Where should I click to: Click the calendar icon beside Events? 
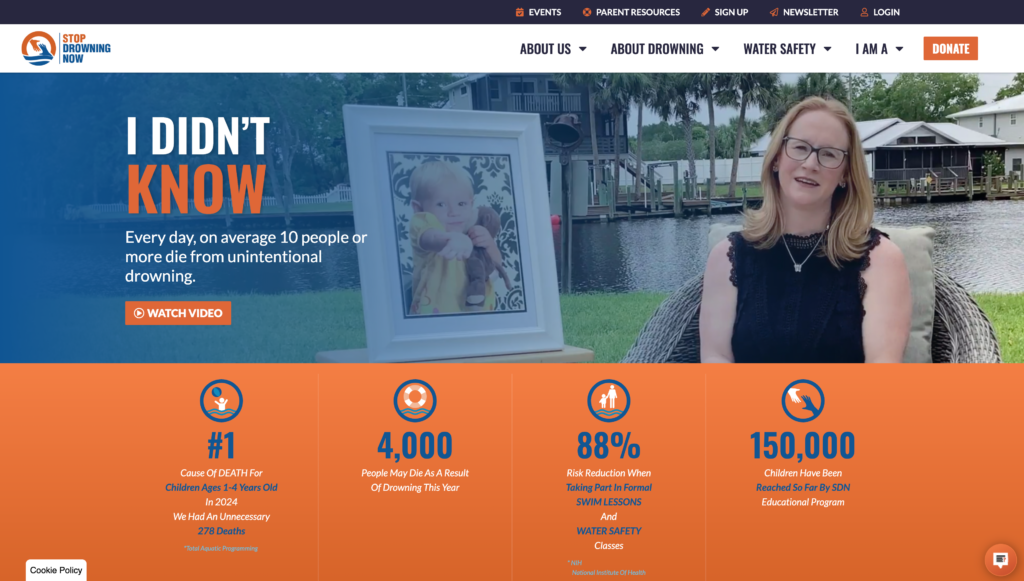[x=520, y=12]
